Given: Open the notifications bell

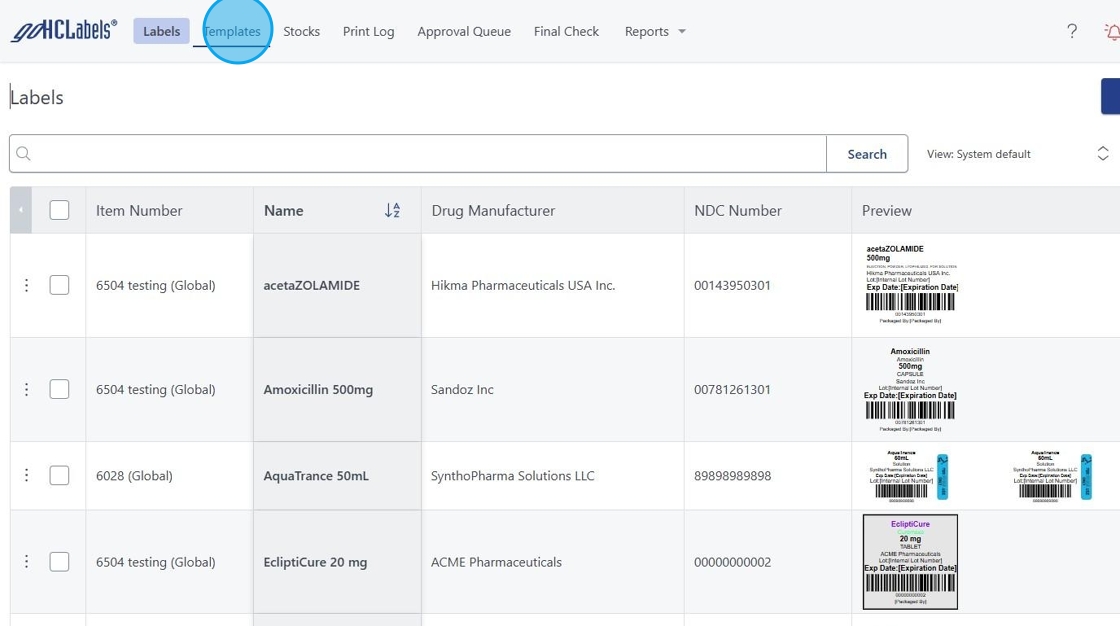Looking at the screenshot, I should click(1112, 32).
